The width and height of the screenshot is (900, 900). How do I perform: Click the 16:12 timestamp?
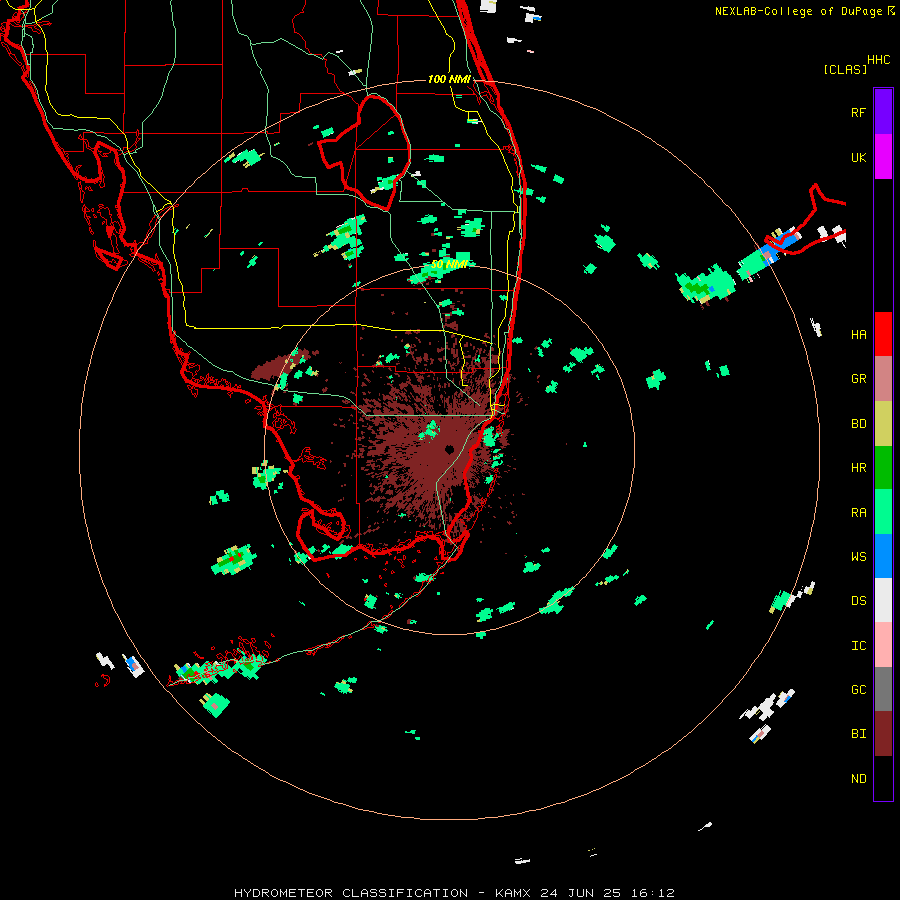652,893
